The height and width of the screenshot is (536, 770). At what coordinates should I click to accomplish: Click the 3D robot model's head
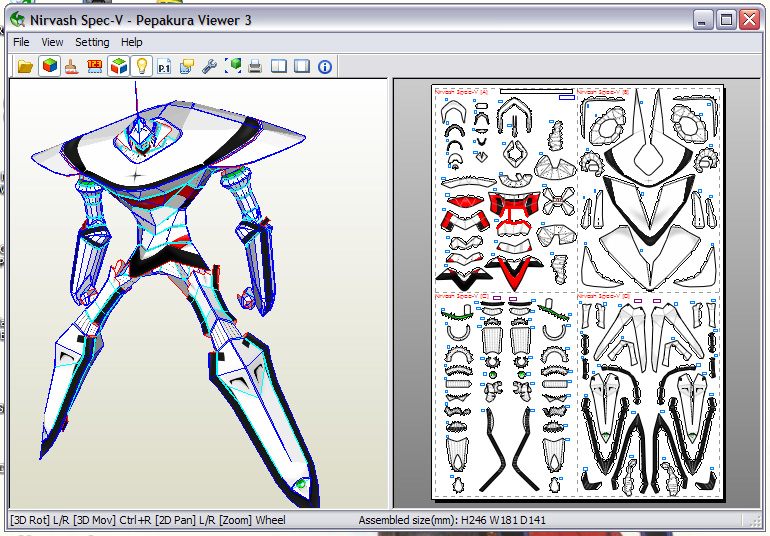click(x=142, y=135)
